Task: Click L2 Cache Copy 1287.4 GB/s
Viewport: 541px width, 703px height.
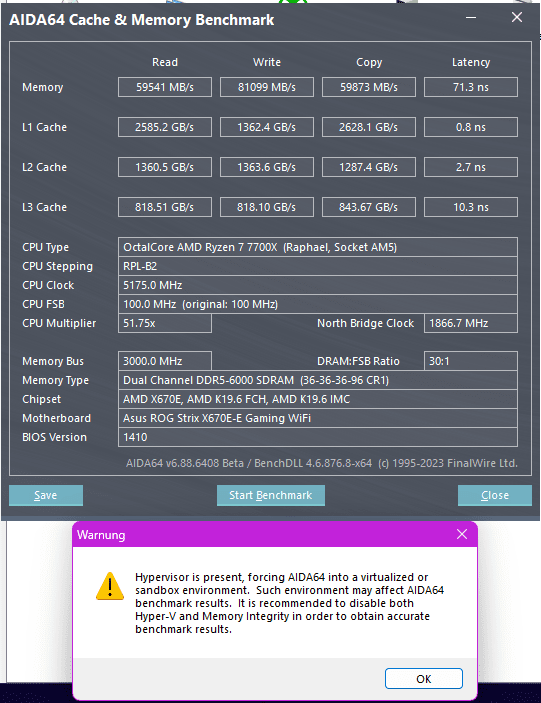Action: coord(369,167)
